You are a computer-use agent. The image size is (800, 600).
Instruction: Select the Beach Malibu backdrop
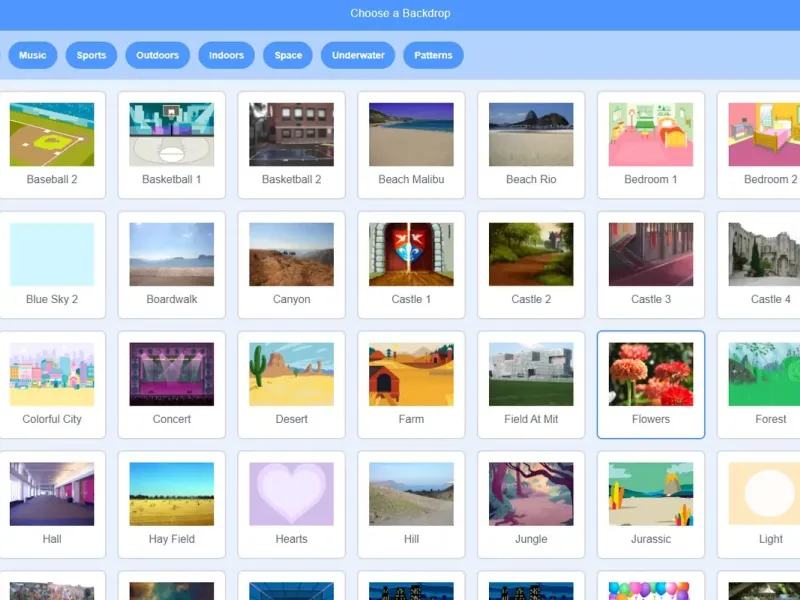(x=411, y=145)
